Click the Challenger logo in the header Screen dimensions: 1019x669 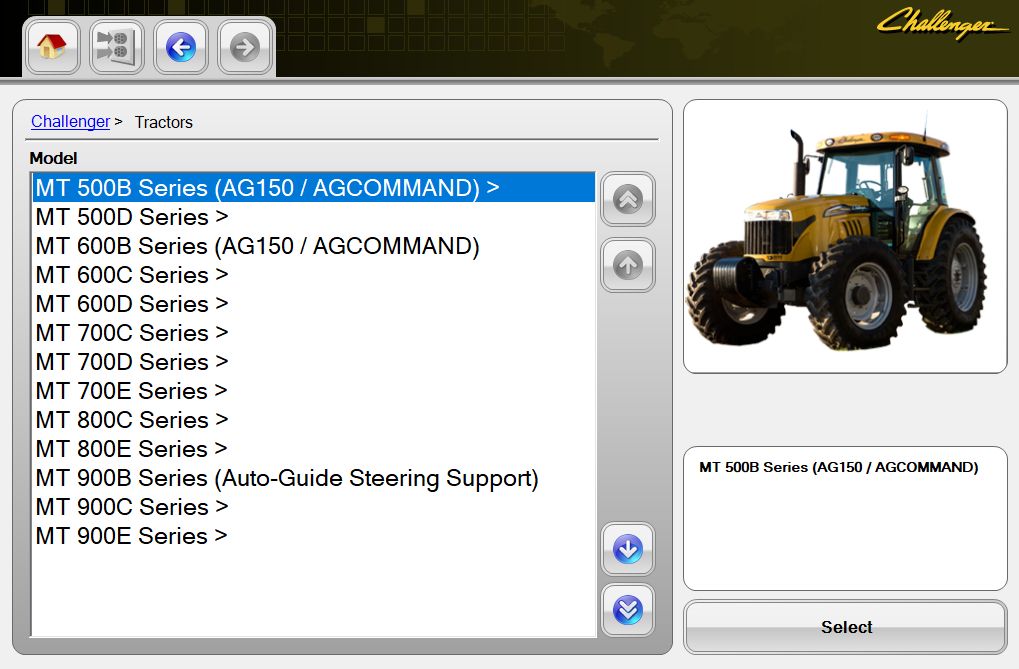coord(941,22)
